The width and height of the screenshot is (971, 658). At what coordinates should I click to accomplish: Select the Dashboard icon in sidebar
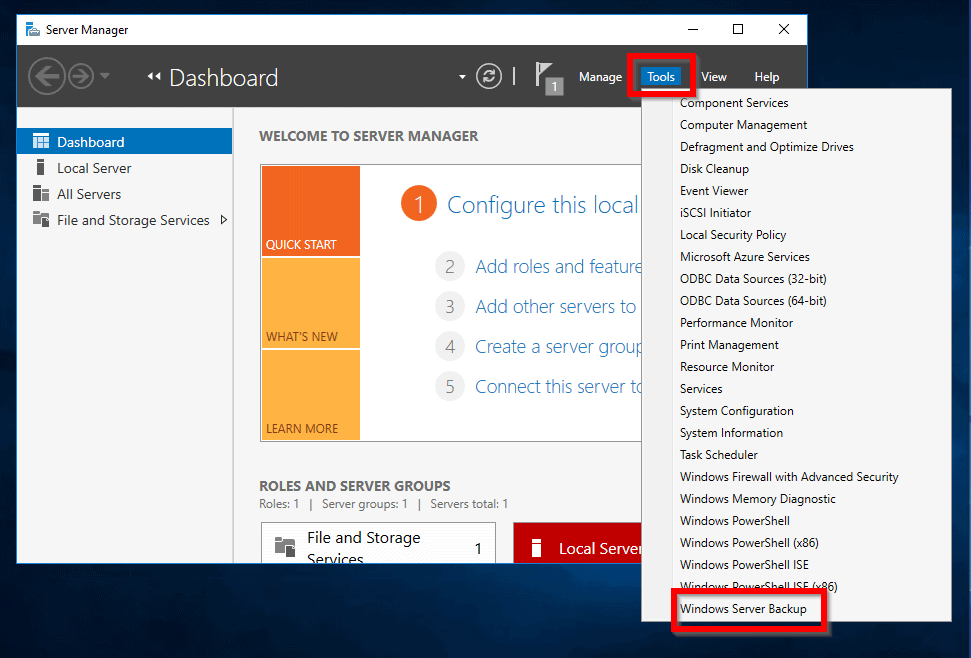click(41, 142)
